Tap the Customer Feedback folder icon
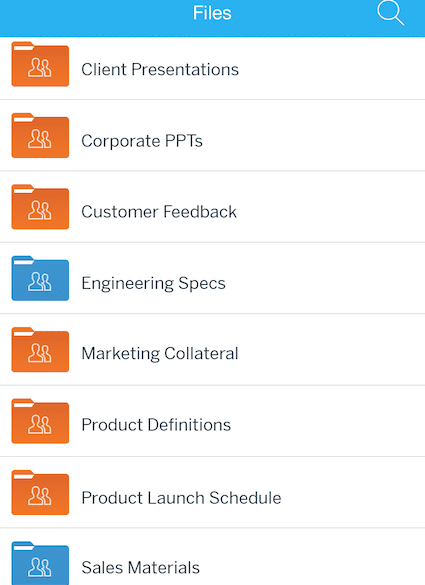 tap(40, 207)
